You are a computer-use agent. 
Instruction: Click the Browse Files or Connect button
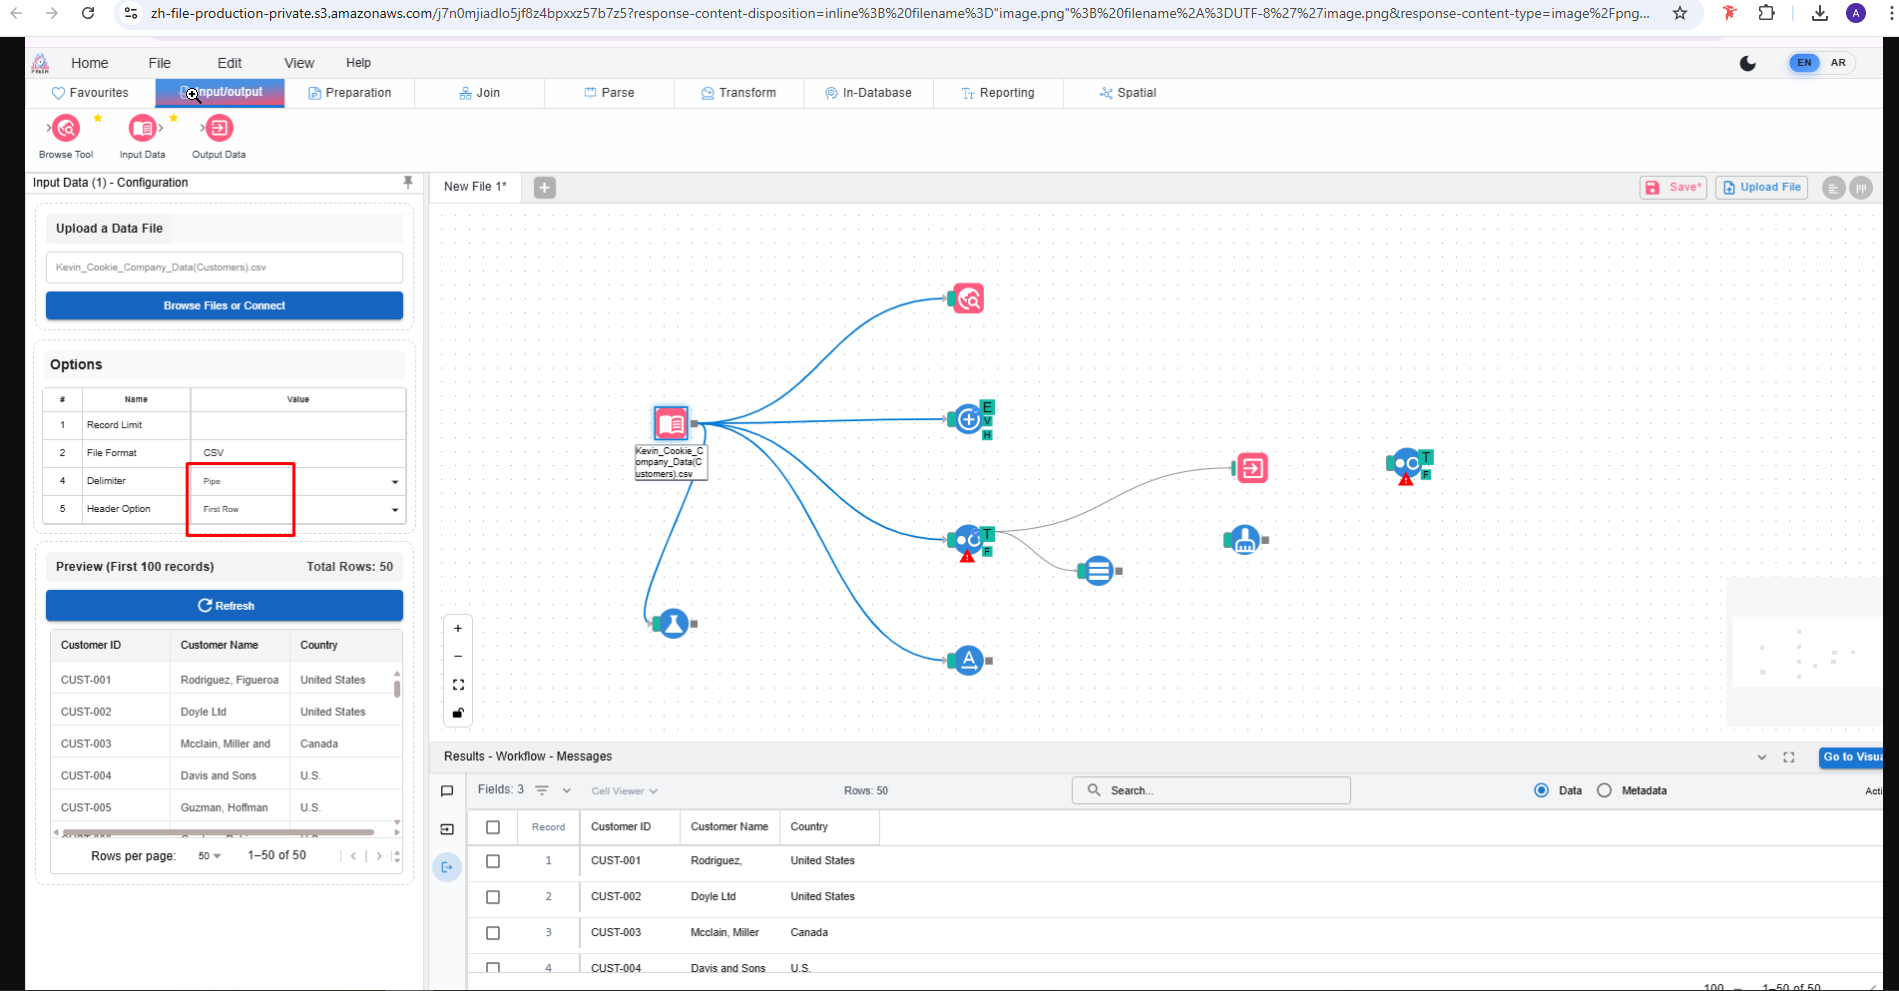pyautogui.click(x=224, y=306)
